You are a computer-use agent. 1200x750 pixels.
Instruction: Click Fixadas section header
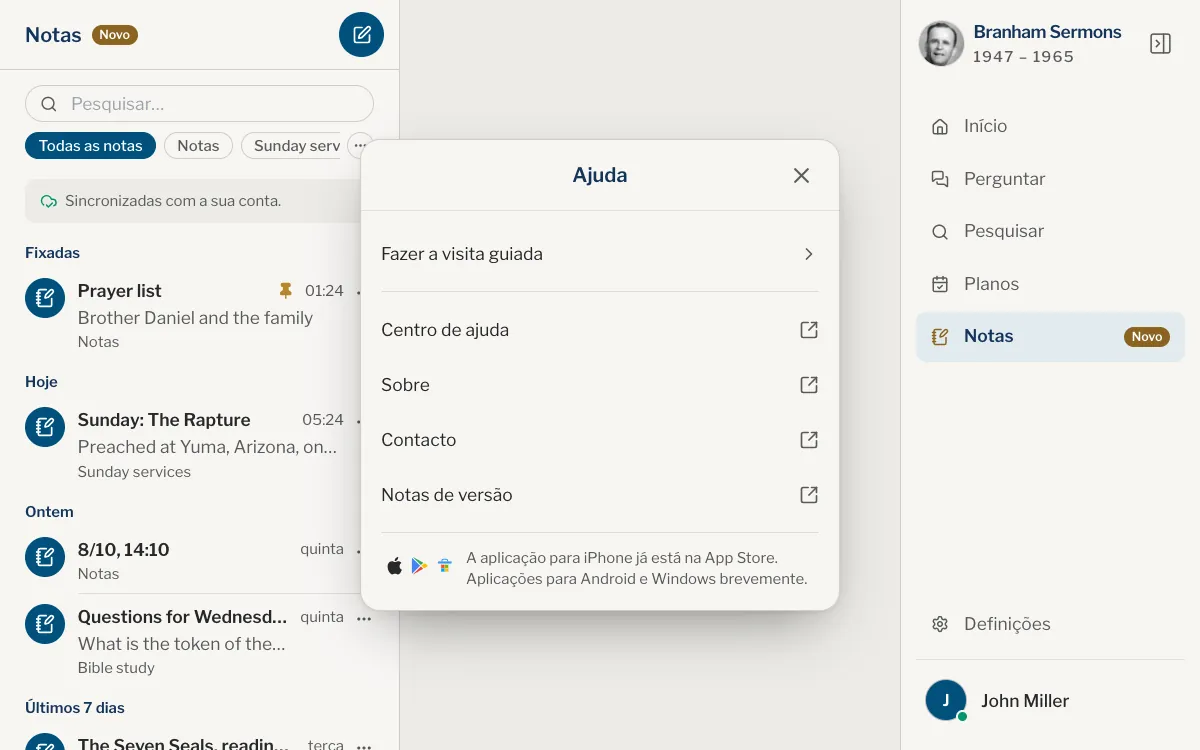click(52, 253)
